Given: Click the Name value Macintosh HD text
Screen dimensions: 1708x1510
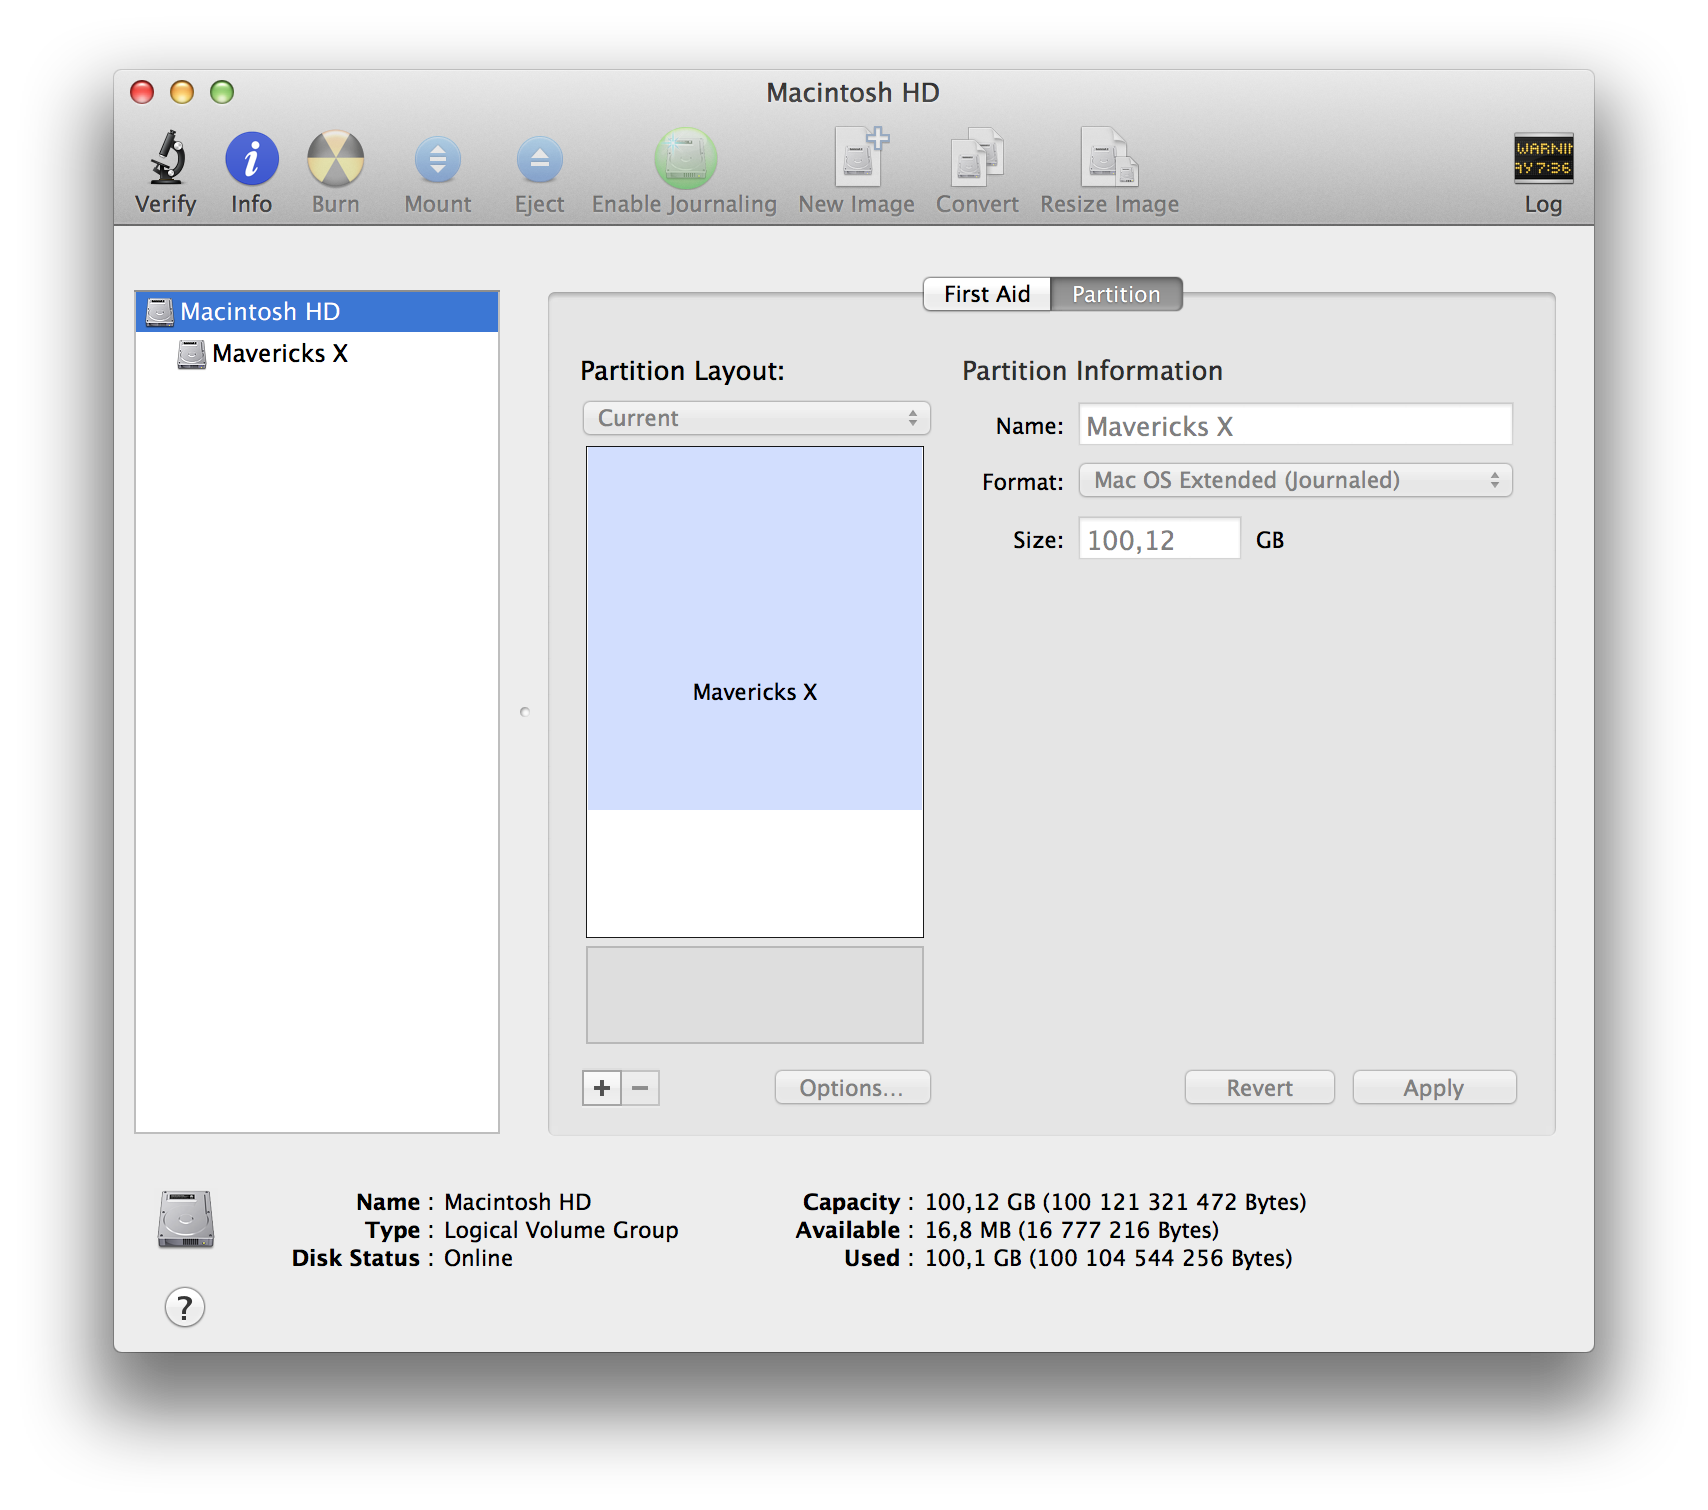Looking at the screenshot, I should click(x=517, y=1202).
